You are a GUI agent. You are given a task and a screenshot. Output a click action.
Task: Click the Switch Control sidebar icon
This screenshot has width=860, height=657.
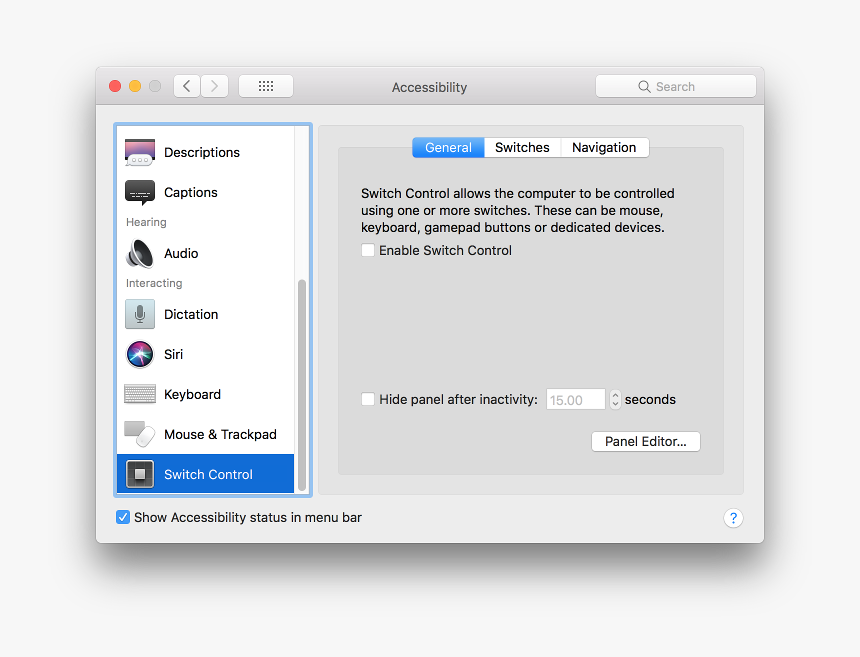point(140,474)
